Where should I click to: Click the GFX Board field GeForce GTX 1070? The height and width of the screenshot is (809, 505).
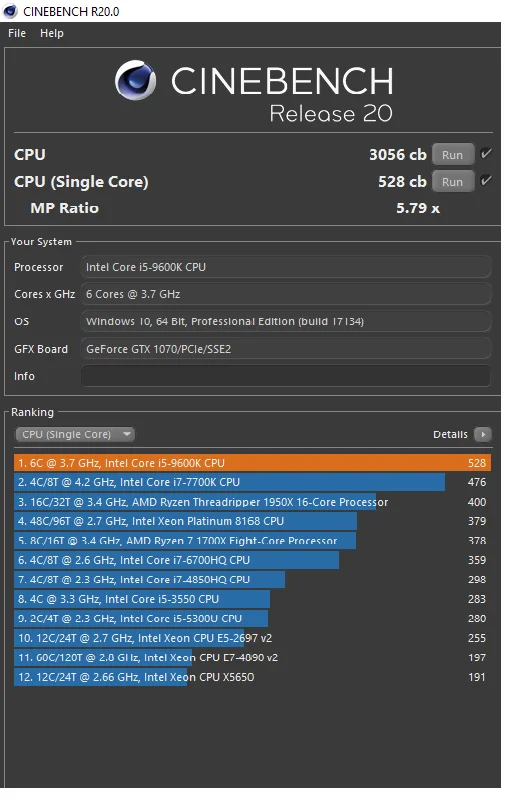285,349
